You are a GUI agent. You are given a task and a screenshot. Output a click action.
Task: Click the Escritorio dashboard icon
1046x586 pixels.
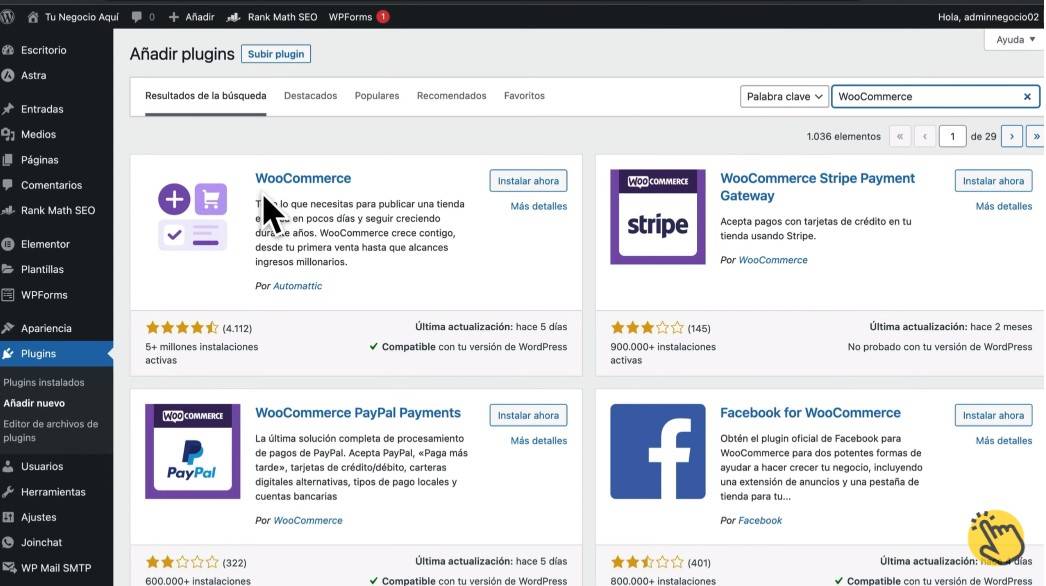tap(8, 50)
